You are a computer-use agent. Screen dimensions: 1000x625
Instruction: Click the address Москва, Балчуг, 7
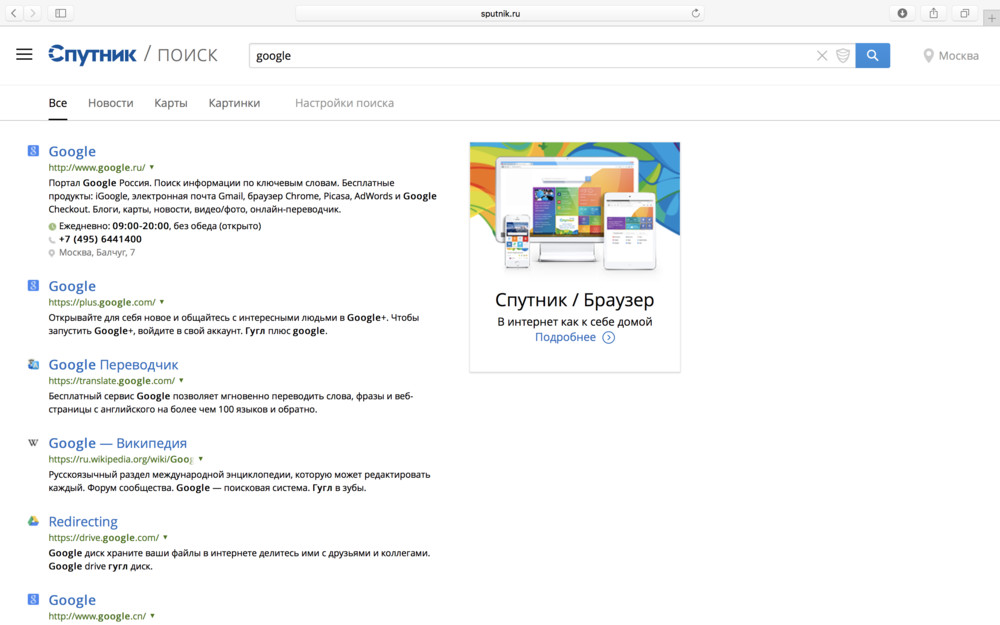pos(97,253)
